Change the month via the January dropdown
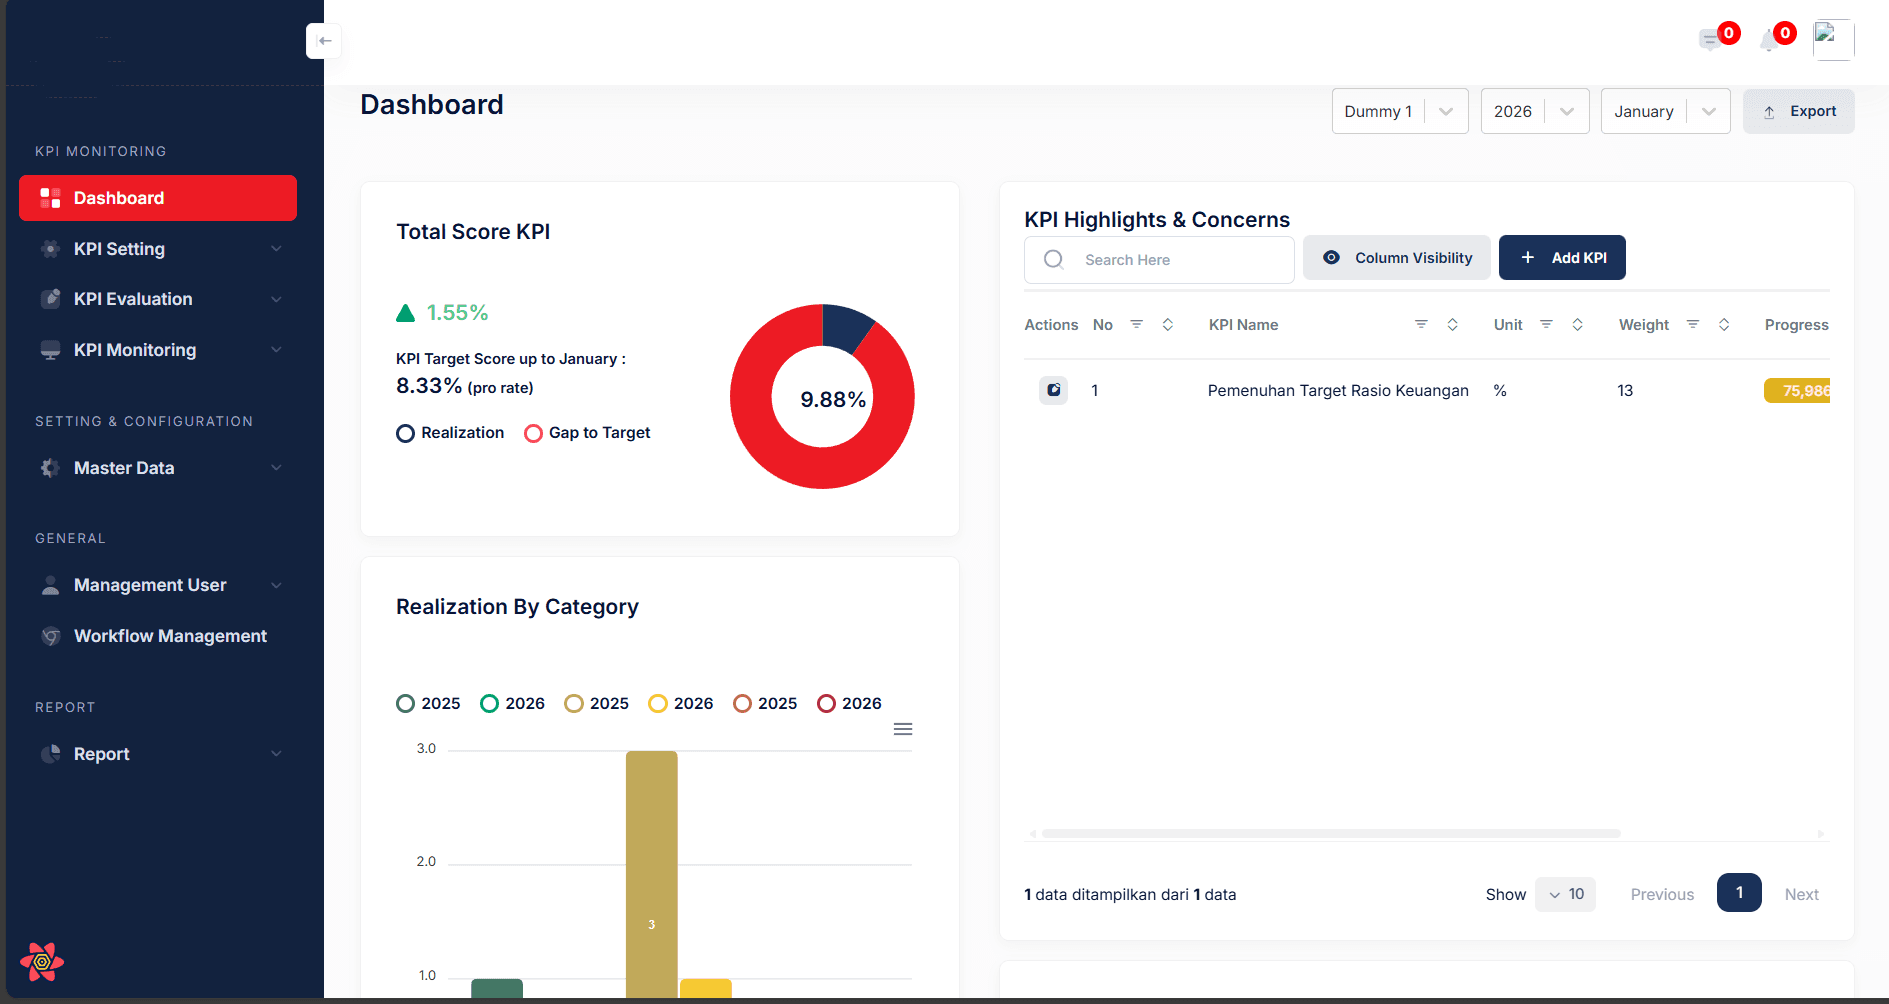 pyautogui.click(x=1664, y=111)
